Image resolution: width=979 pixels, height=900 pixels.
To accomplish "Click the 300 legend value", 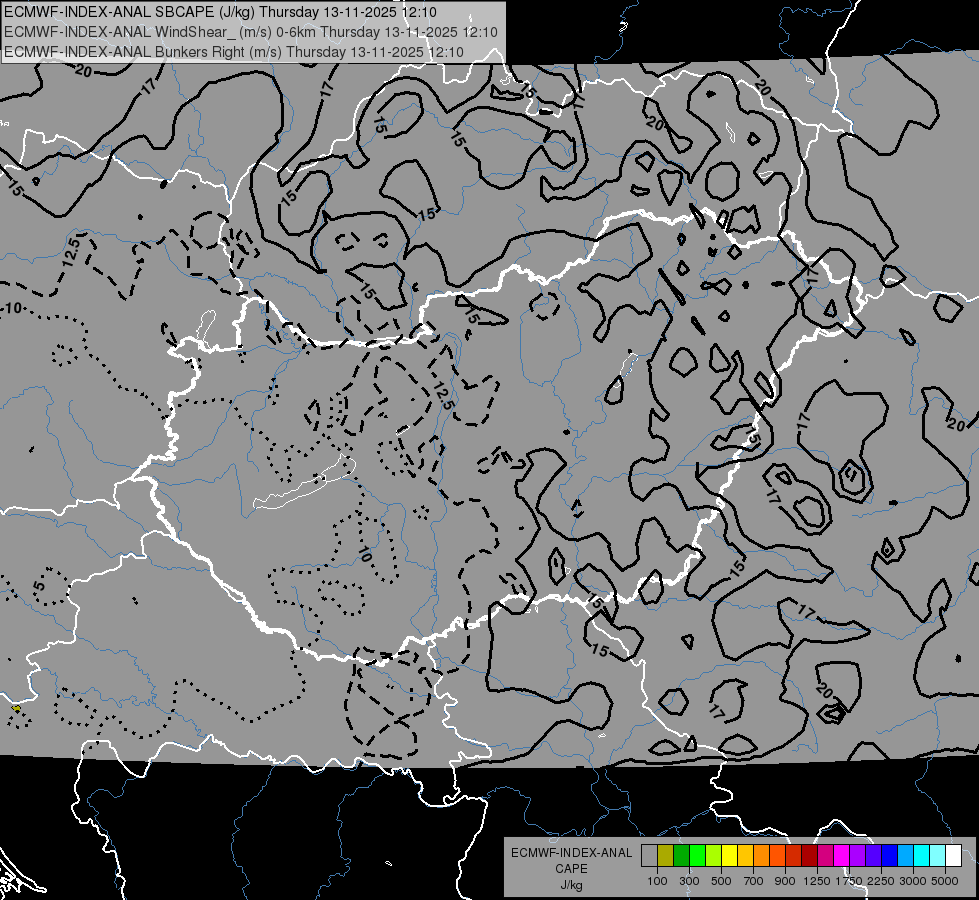I will tap(689, 881).
